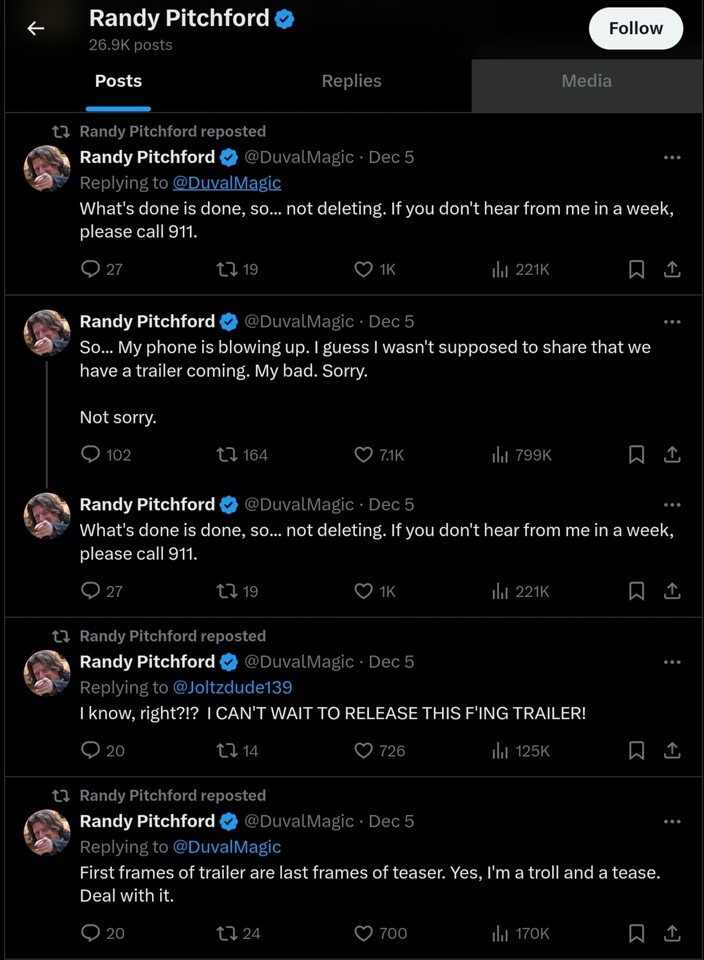Screen dimensions: 704x960
Task: View analytics on the 799K views post
Action: (501, 455)
